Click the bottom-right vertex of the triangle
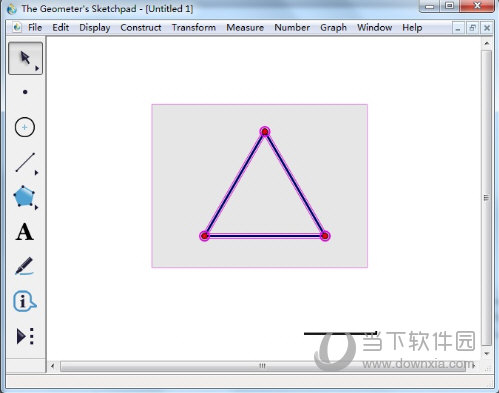The height and width of the screenshot is (393, 499). pos(325,236)
